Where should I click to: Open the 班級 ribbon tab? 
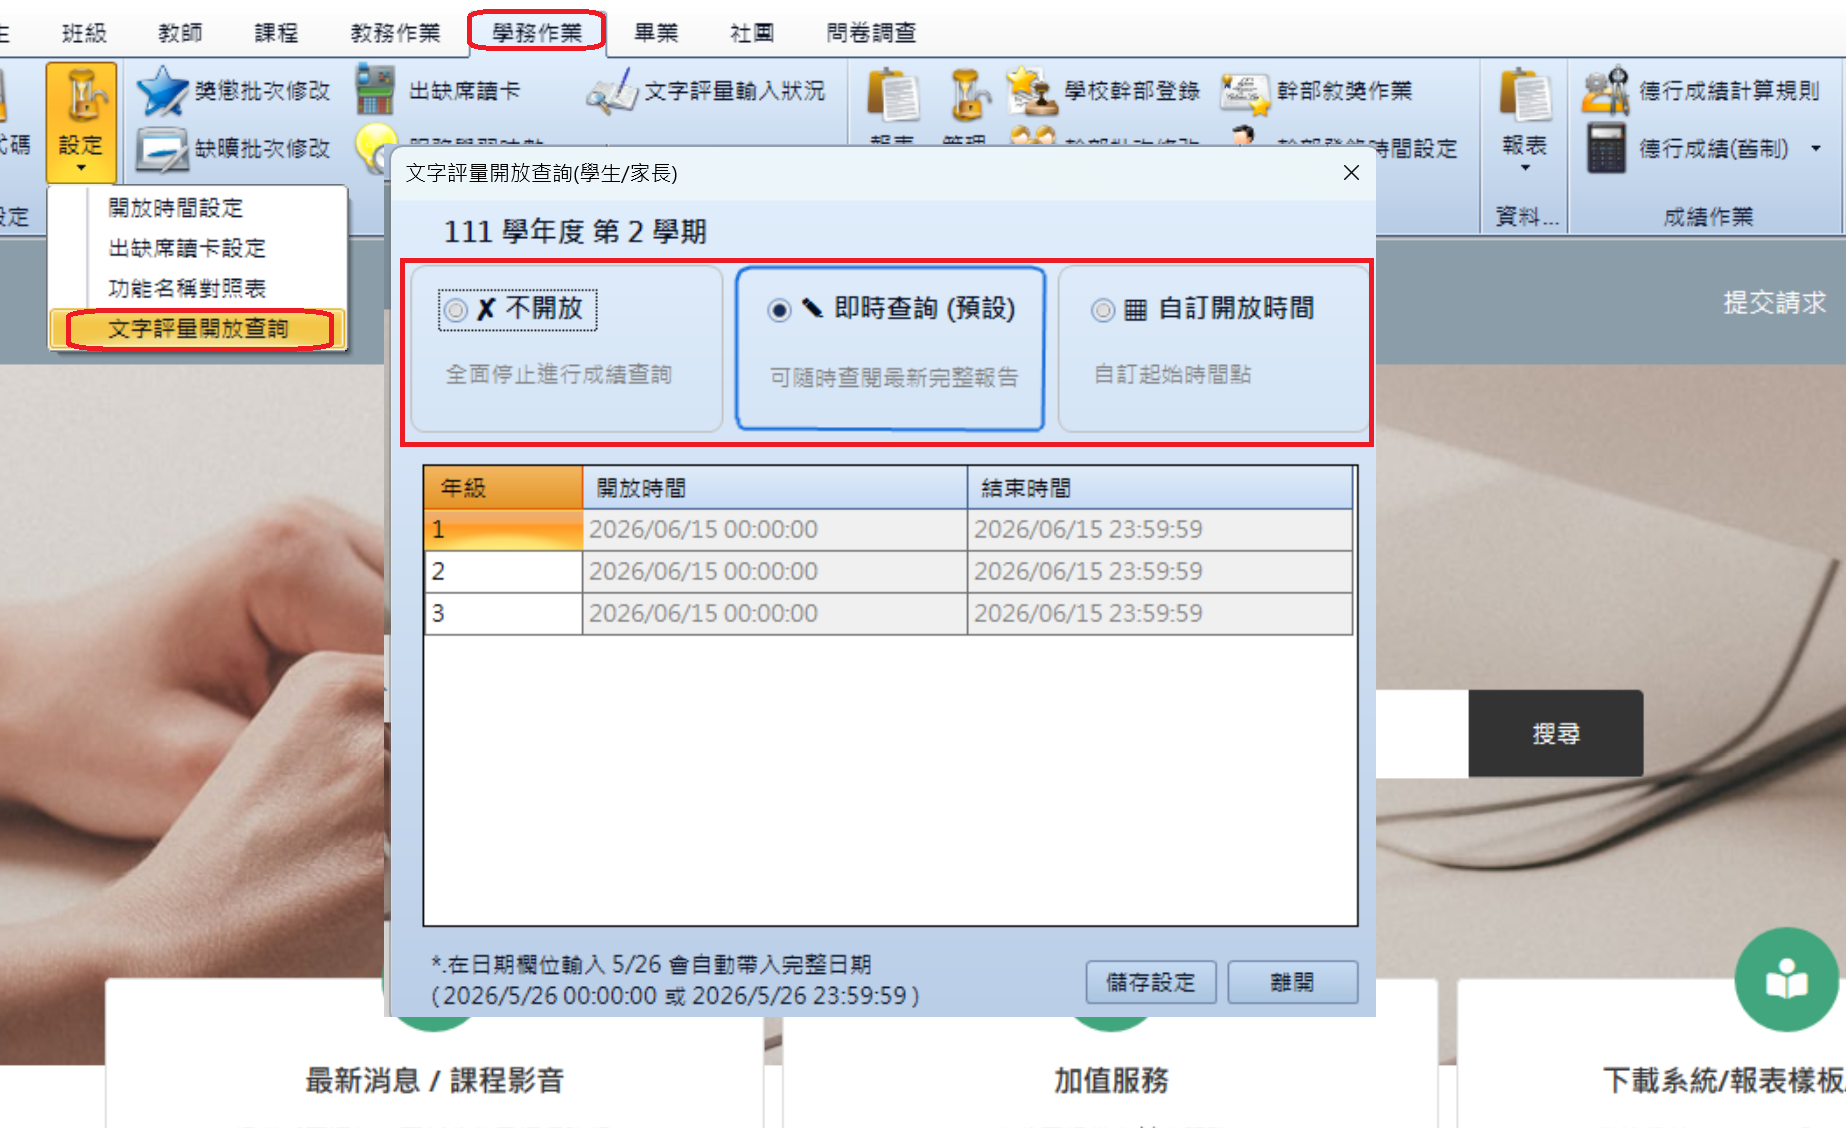coord(85,33)
